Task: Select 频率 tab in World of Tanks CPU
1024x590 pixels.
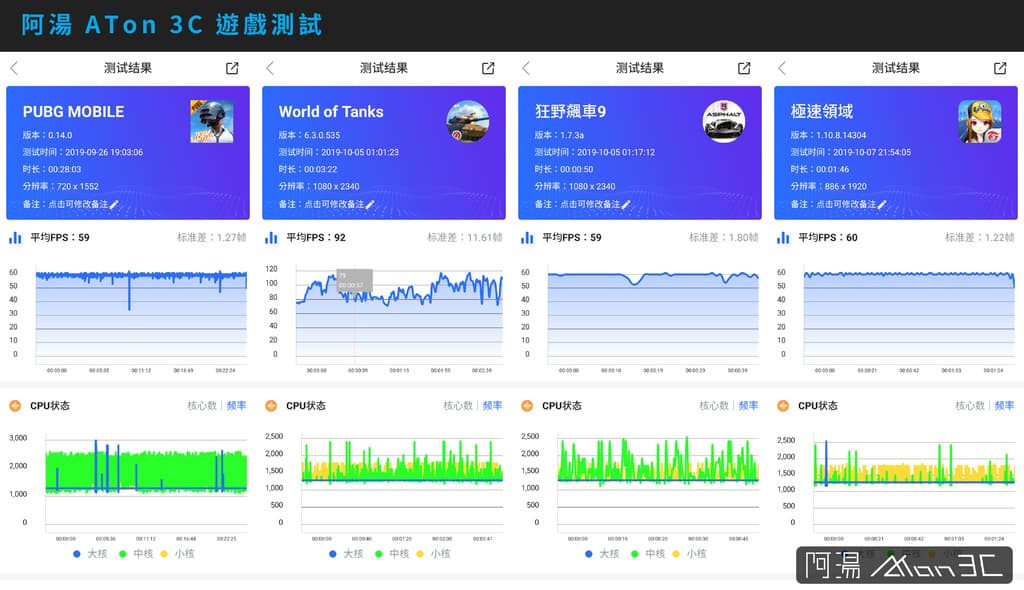Action: tap(492, 406)
